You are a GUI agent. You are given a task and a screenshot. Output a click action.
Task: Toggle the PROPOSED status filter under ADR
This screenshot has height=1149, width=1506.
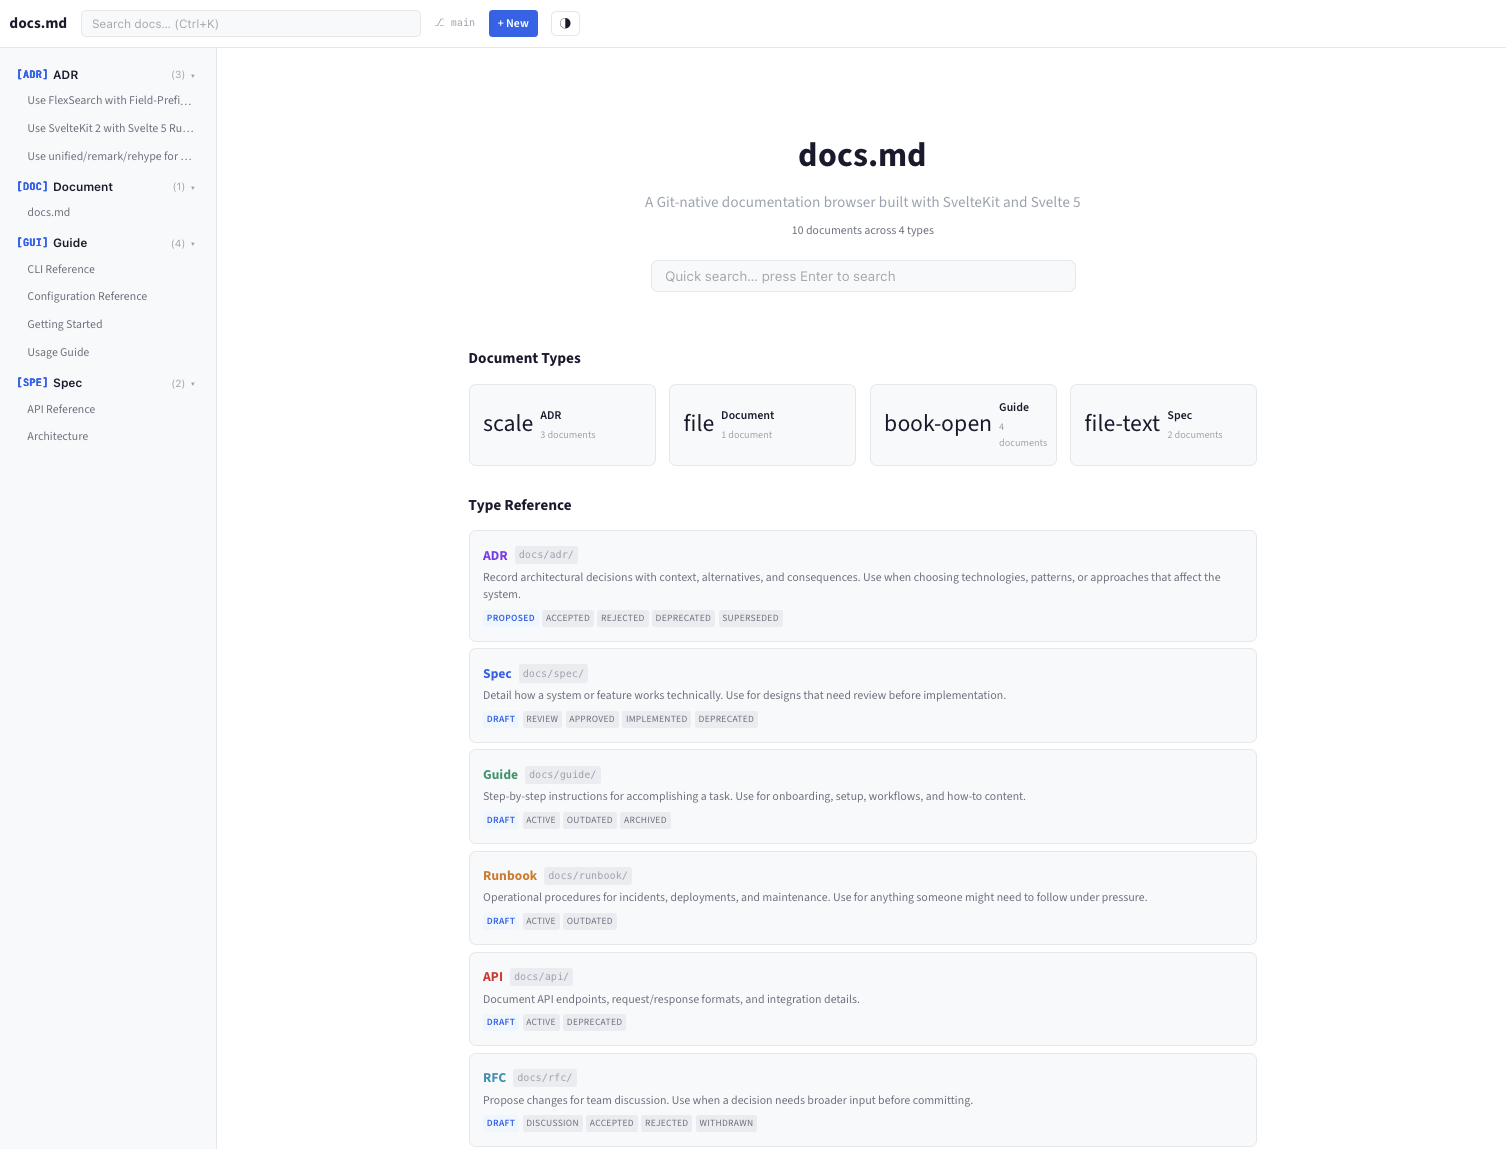(x=510, y=618)
